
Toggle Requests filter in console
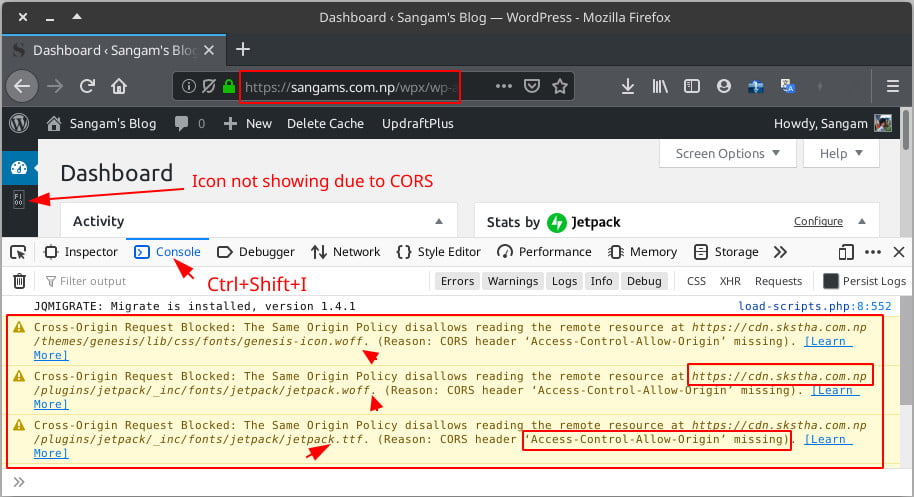(x=778, y=281)
